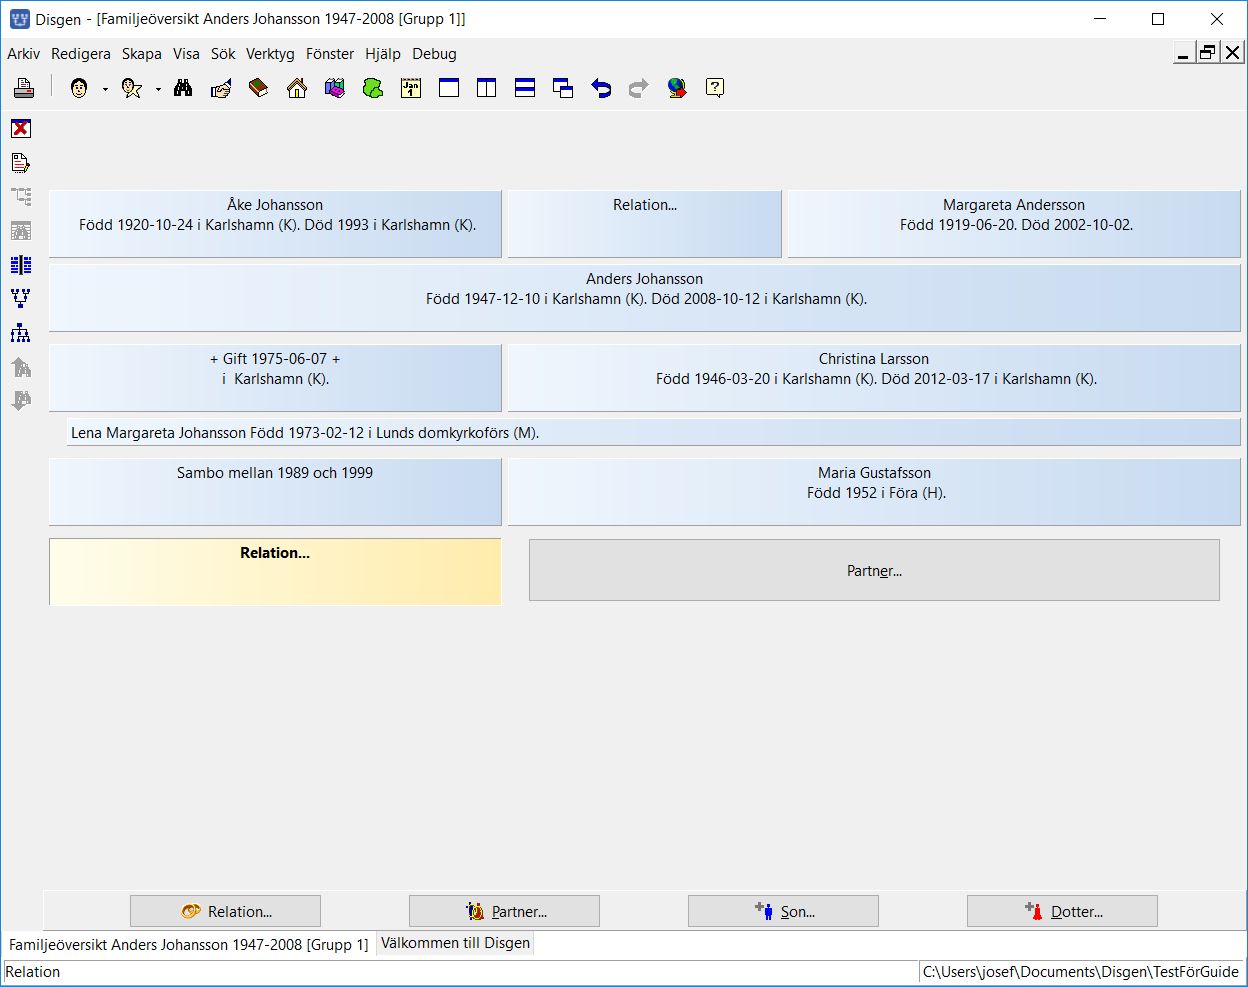The width and height of the screenshot is (1248, 987).
Task: Click the grey redo arrow
Action: 639,88
